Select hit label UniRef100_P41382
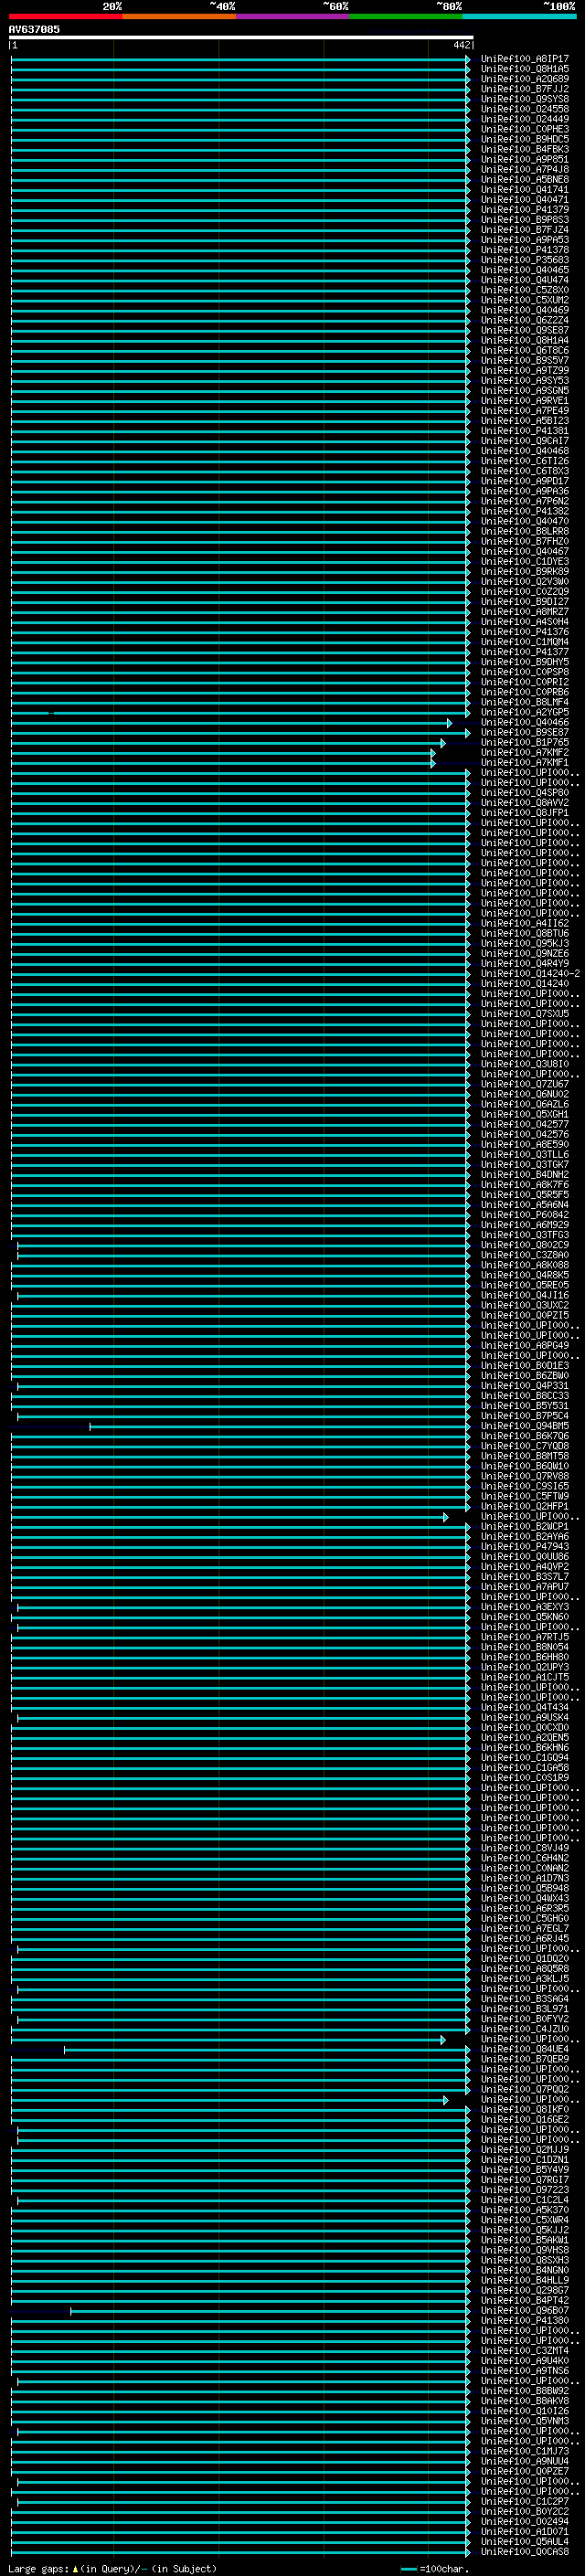Screen dimensions: 585x2576 pos(524,511)
